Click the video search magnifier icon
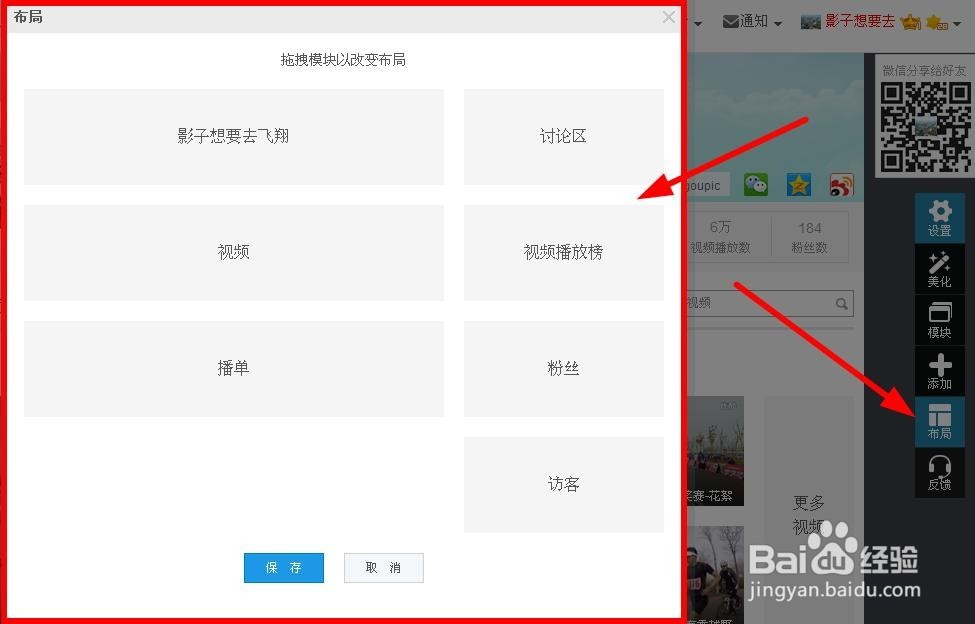The image size is (975, 624). click(841, 303)
